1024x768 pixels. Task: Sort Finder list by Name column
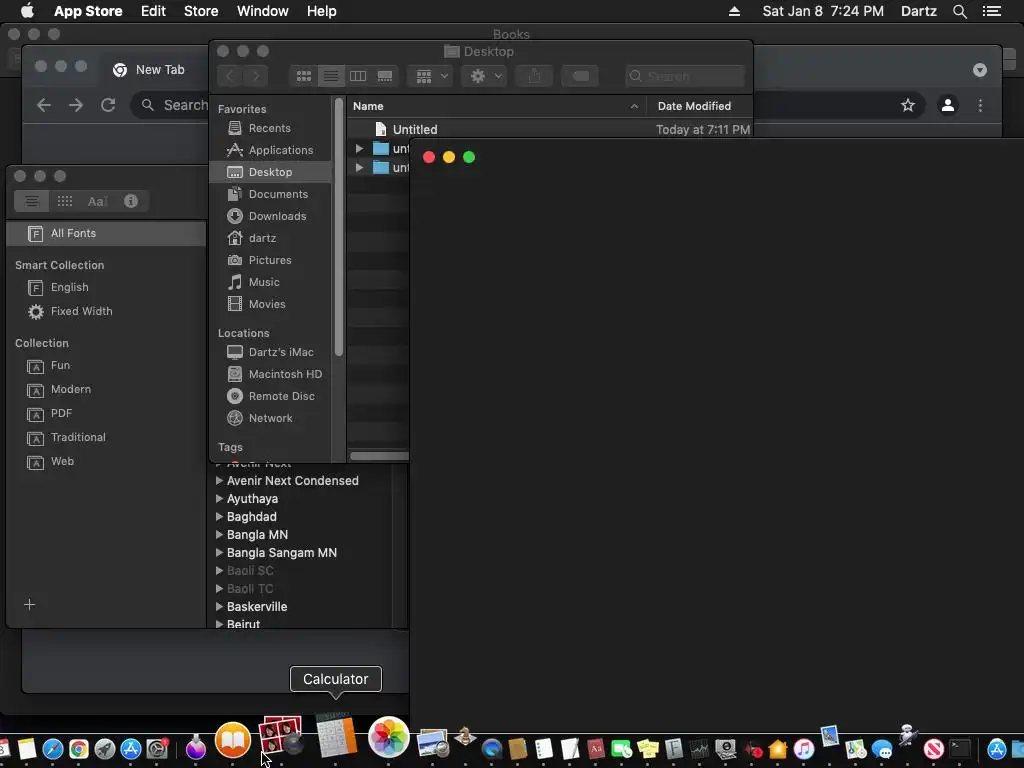pos(496,106)
